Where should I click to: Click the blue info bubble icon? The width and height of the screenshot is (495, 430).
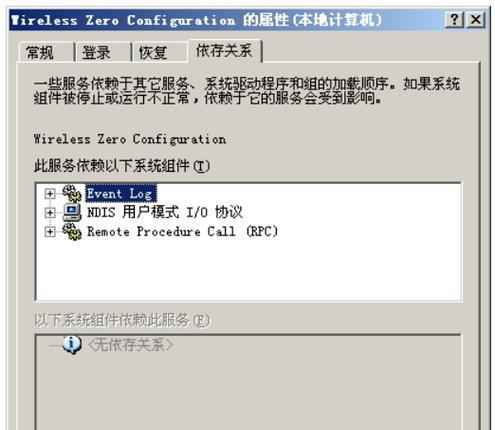click(x=72, y=344)
